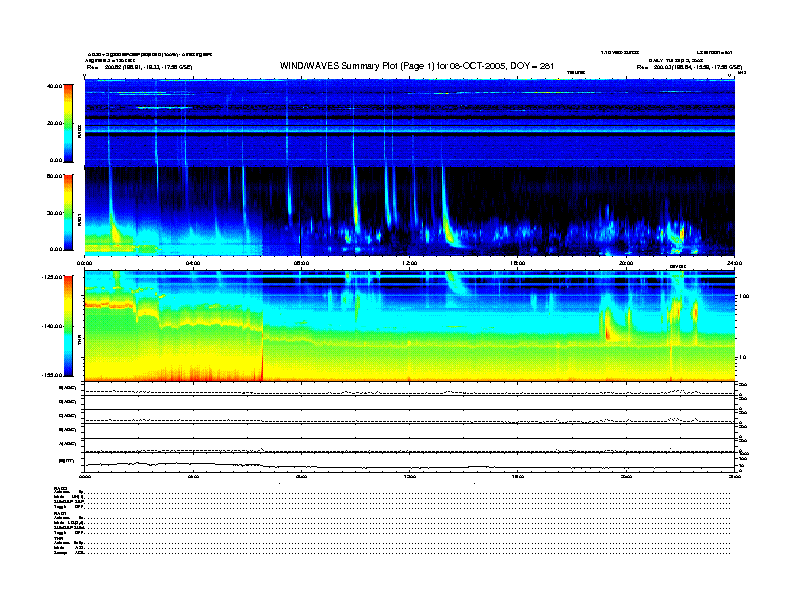
Task: Click the -155.00 color scale label
Action: pyautogui.click(x=52, y=375)
